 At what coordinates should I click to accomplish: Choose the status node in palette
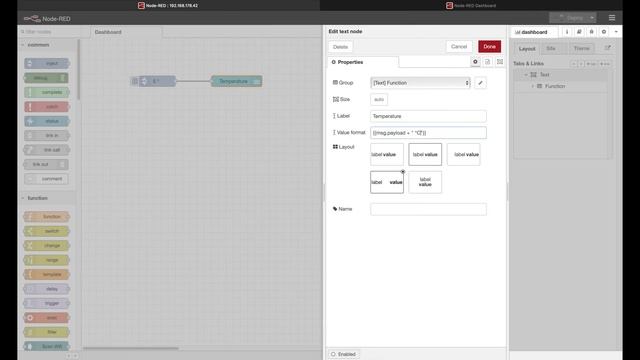click(47, 121)
